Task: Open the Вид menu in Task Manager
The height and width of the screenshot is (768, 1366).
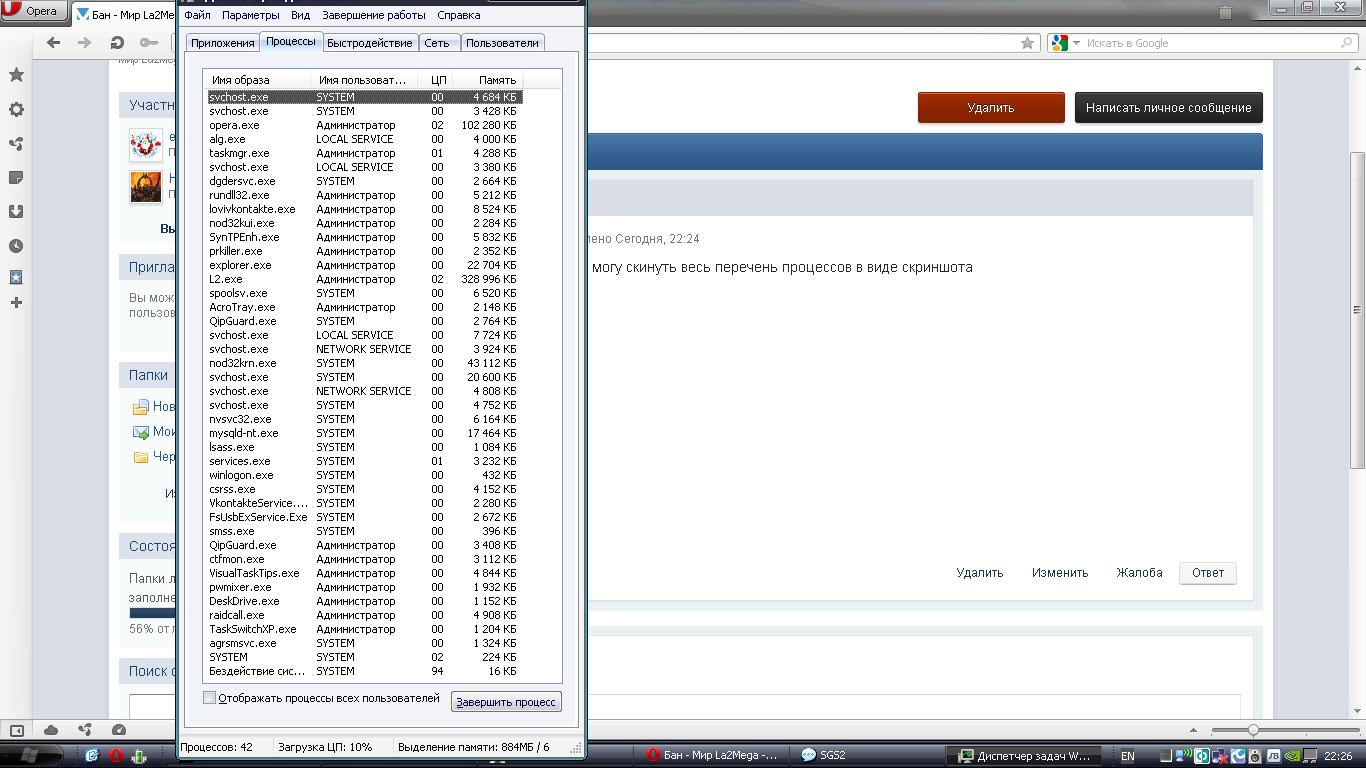Action: coord(300,15)
